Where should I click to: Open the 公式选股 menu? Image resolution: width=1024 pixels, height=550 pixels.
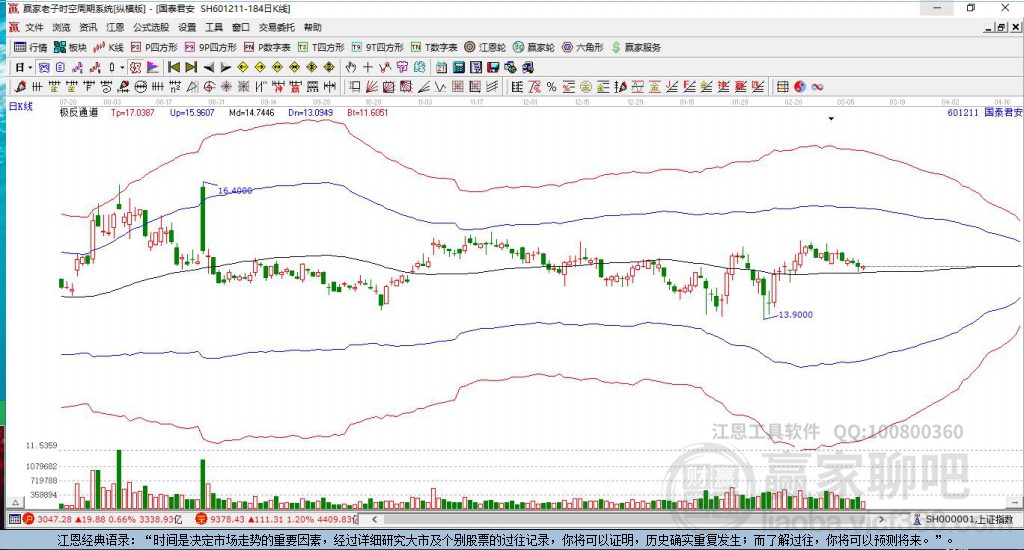[x=151, y=27]
